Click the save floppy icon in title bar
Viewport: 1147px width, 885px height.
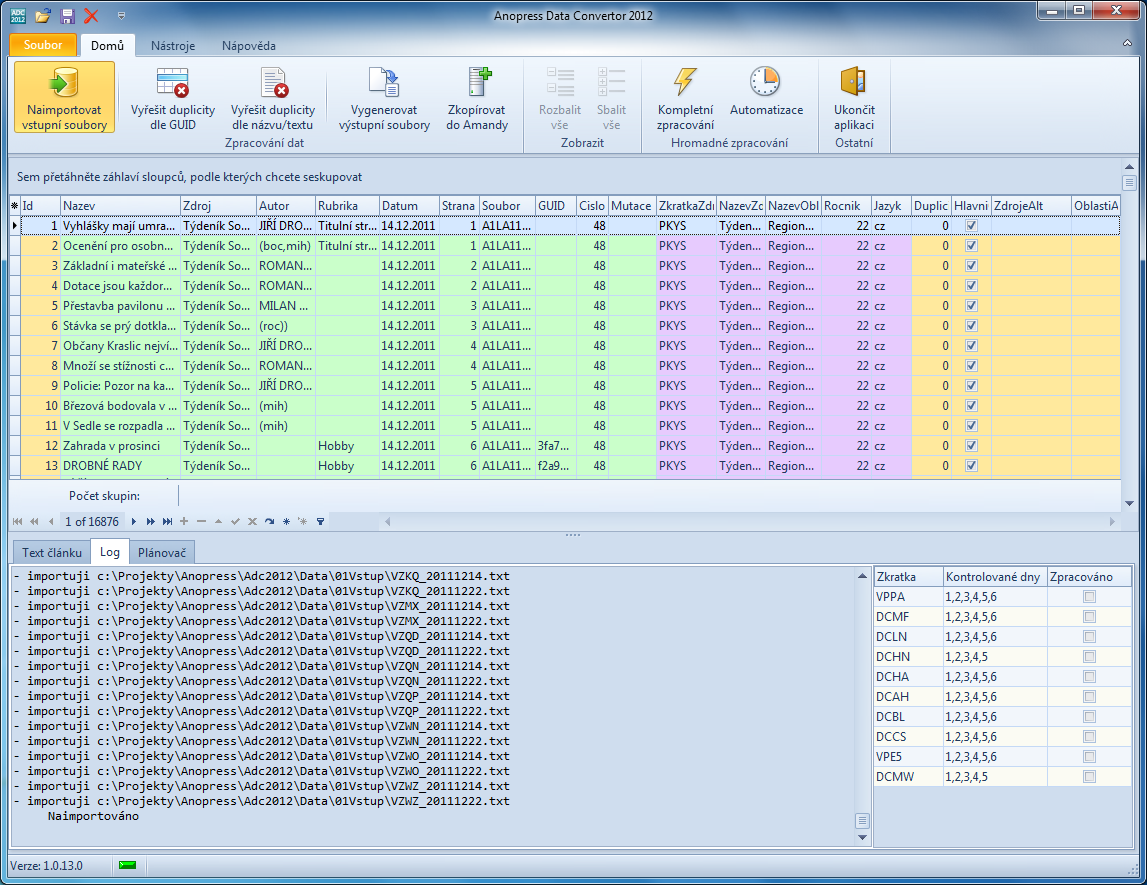point(68,16)
